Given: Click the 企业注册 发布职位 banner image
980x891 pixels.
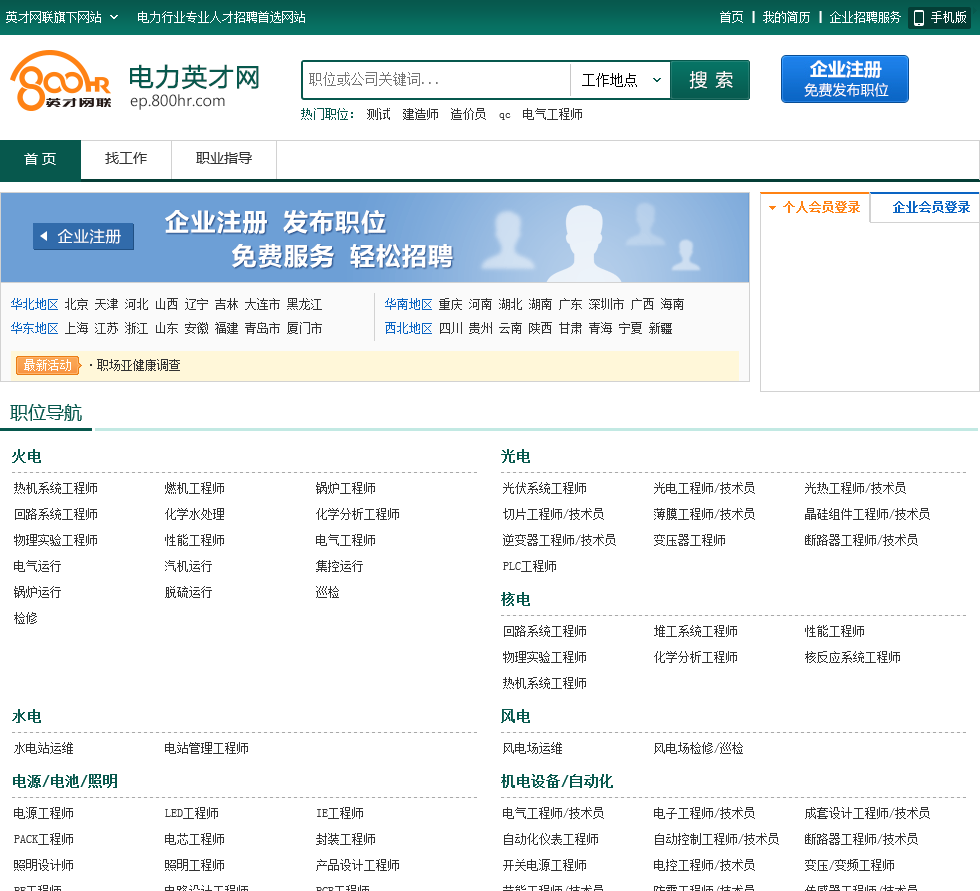Looking at the screenshot, I should coord(440,238).
